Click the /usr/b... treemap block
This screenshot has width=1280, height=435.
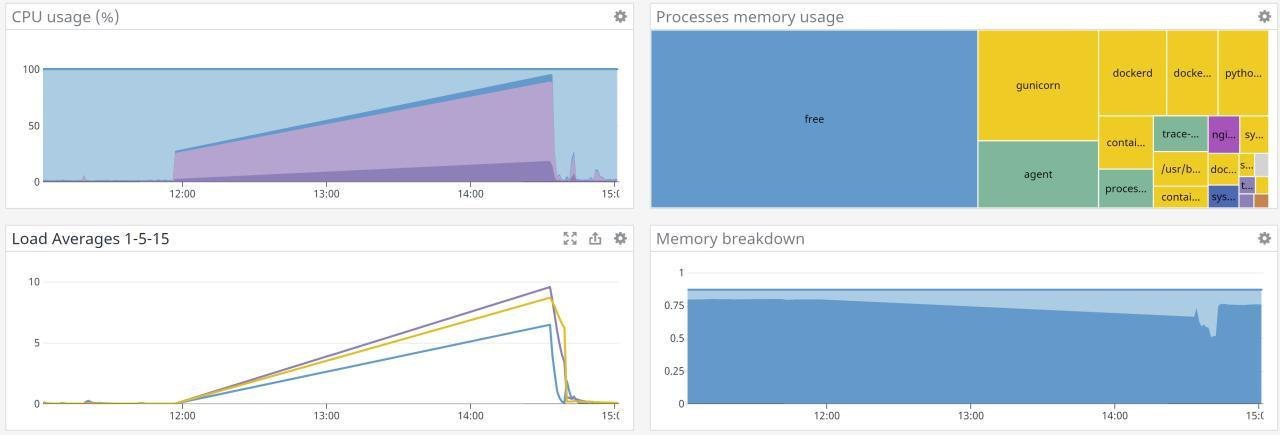(1180, 169)
